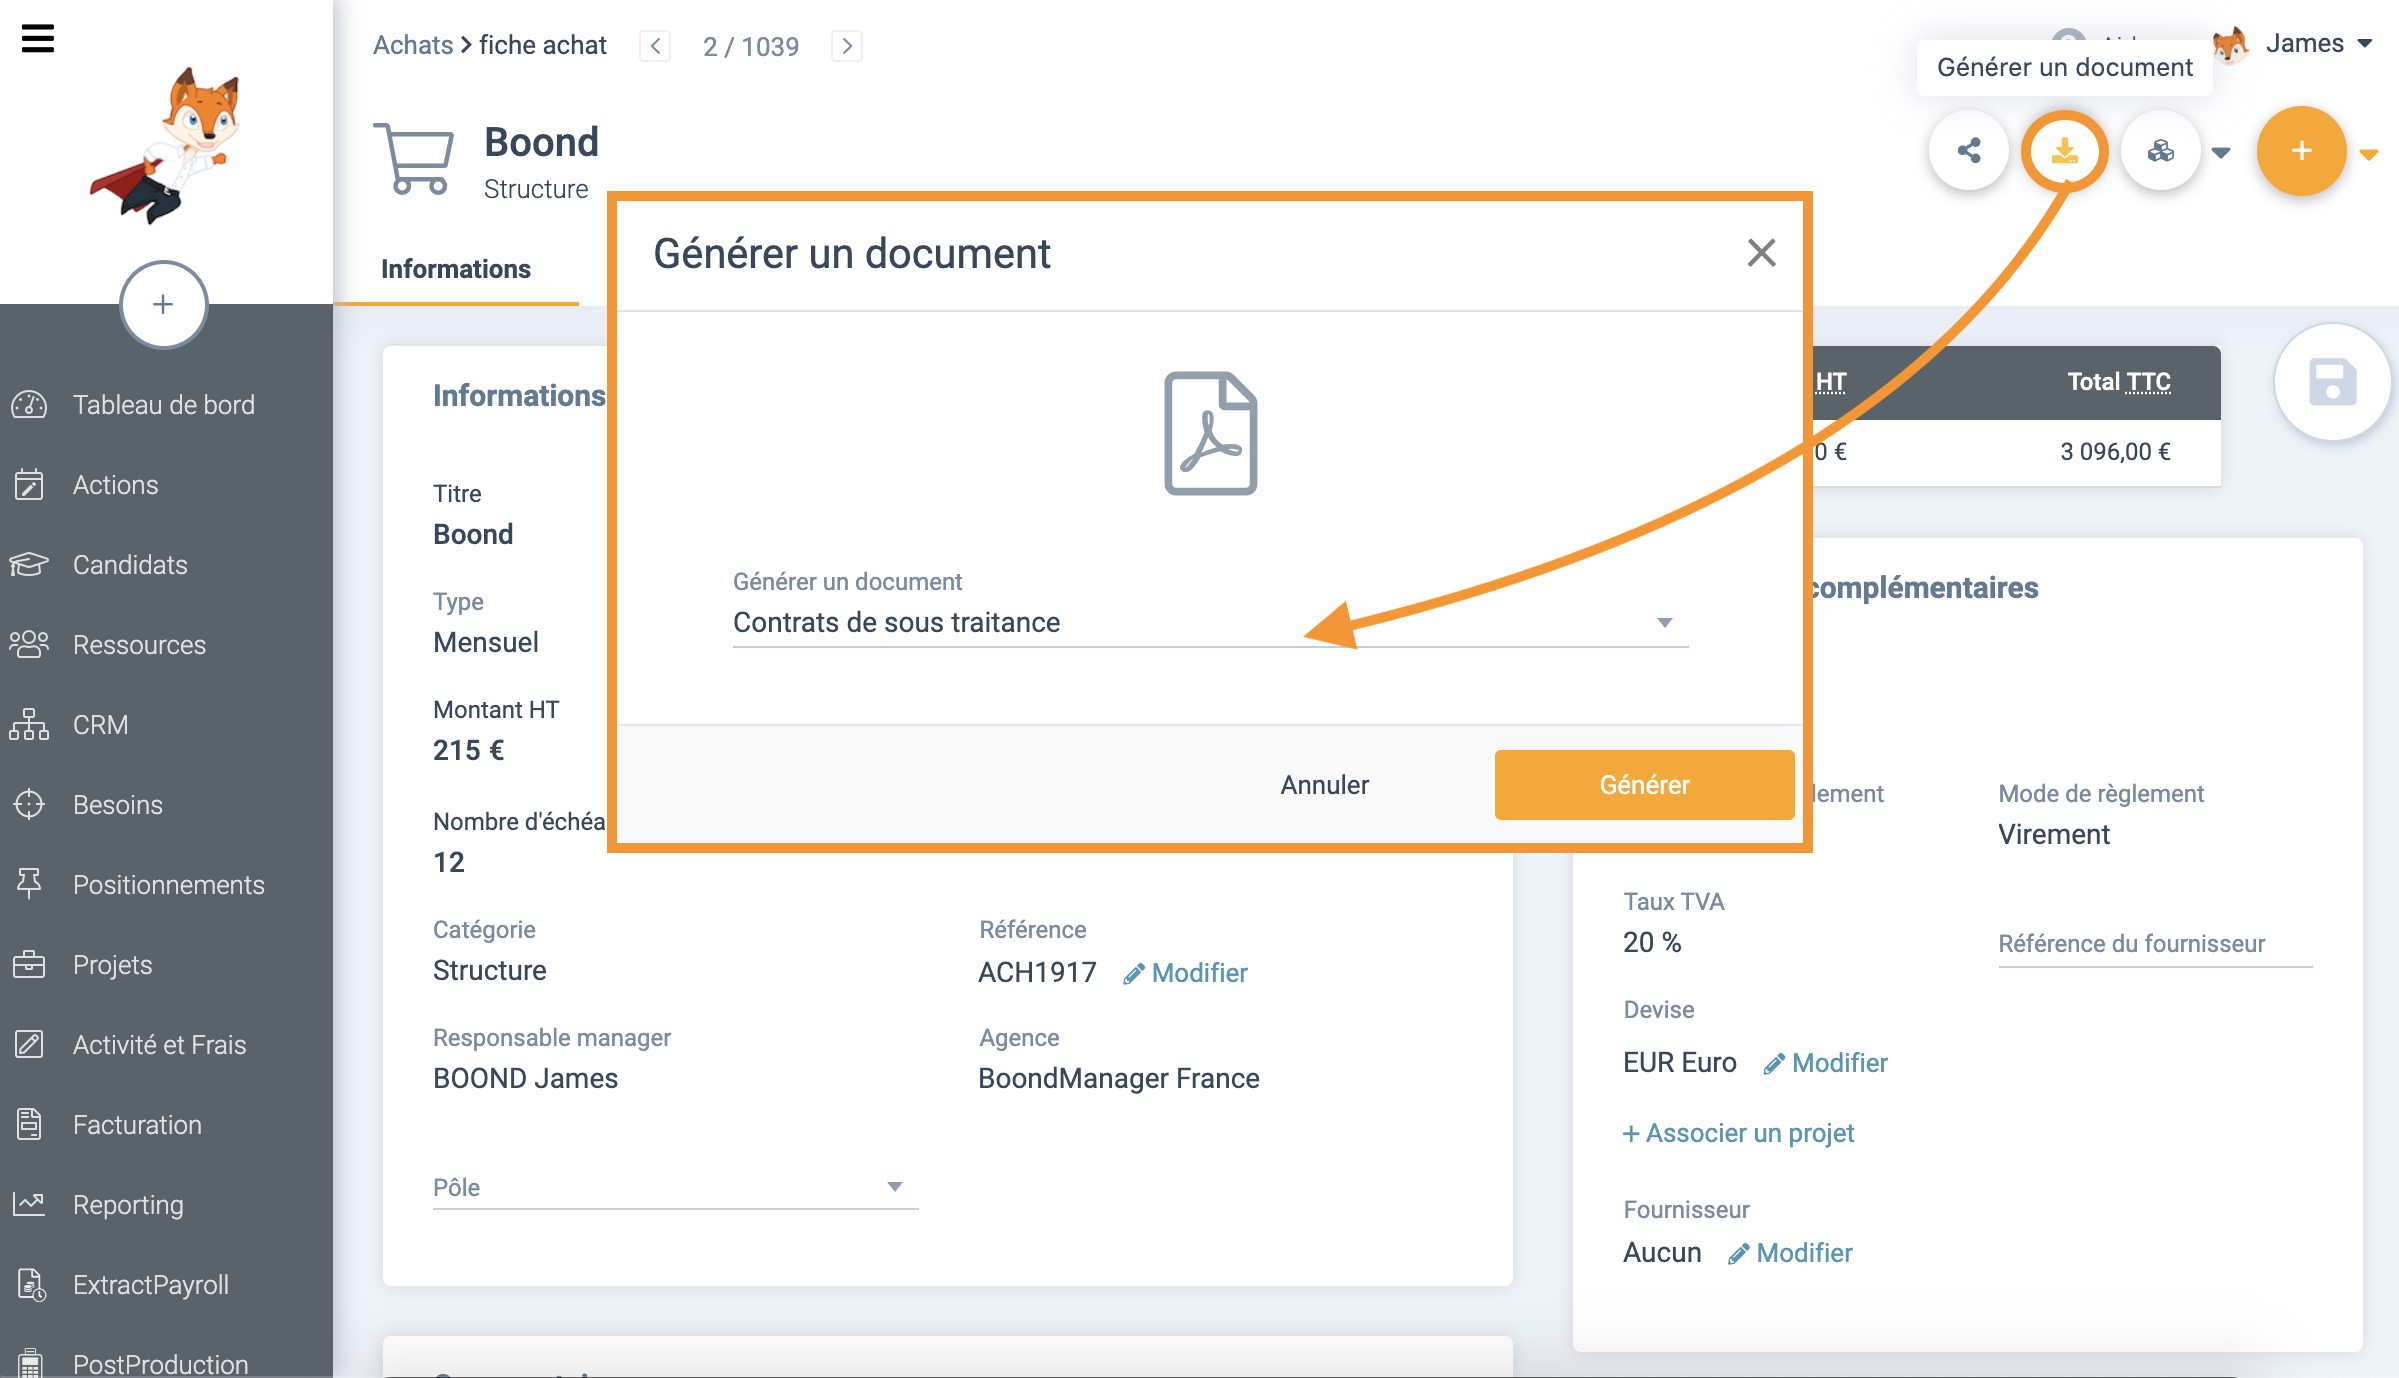Viewport: 2399px width, 1378px height.
Task: Click the Positionnements pin icon
Action: [x=29, y=884]
